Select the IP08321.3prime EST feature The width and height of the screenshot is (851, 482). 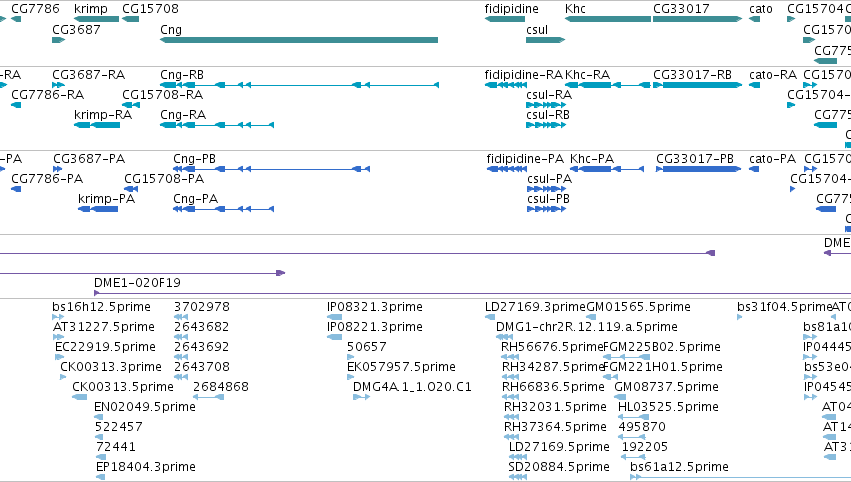pyautogui.click(x=335, y=317)
